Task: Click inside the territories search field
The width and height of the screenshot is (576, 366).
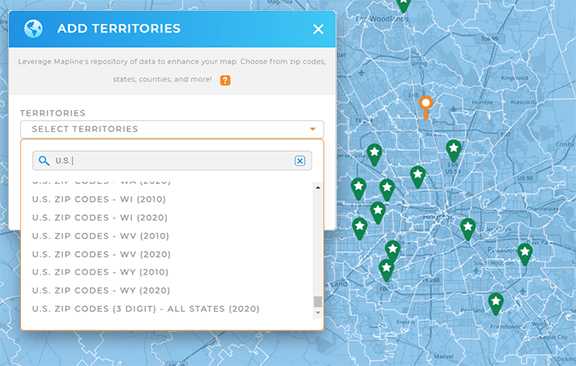Action: (172, 161)
